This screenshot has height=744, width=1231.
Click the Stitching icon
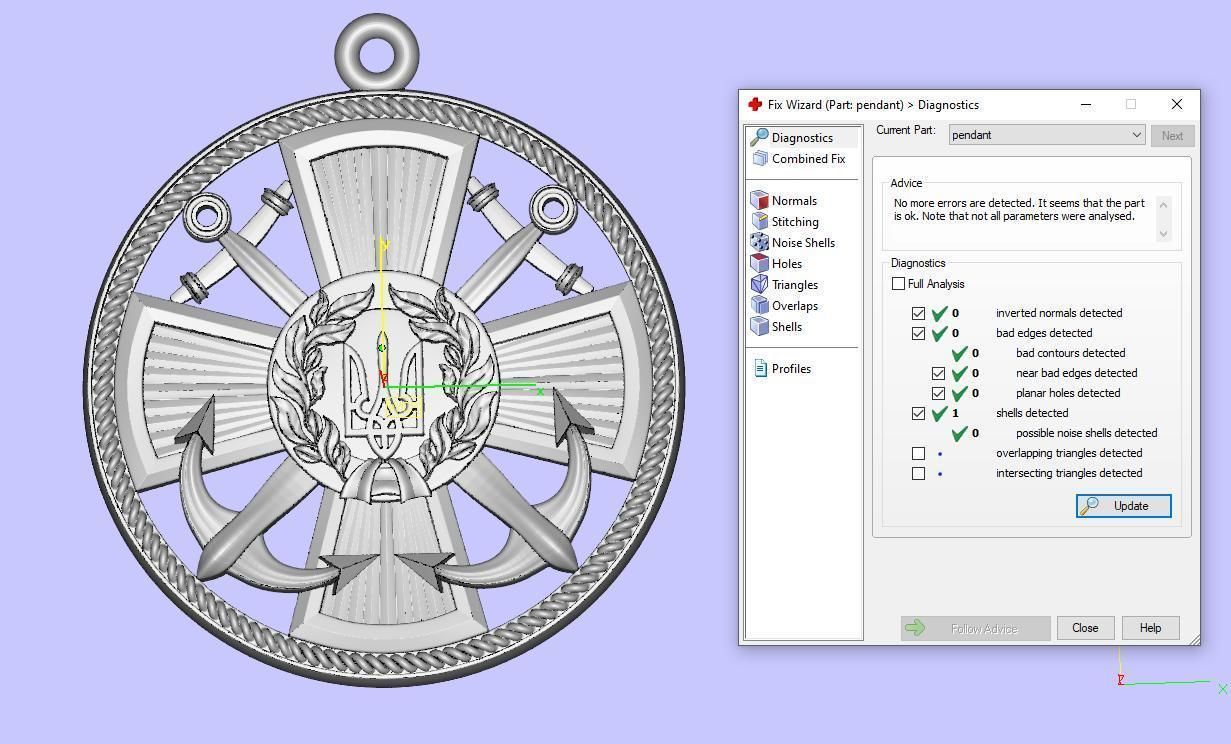coord(759,221)
